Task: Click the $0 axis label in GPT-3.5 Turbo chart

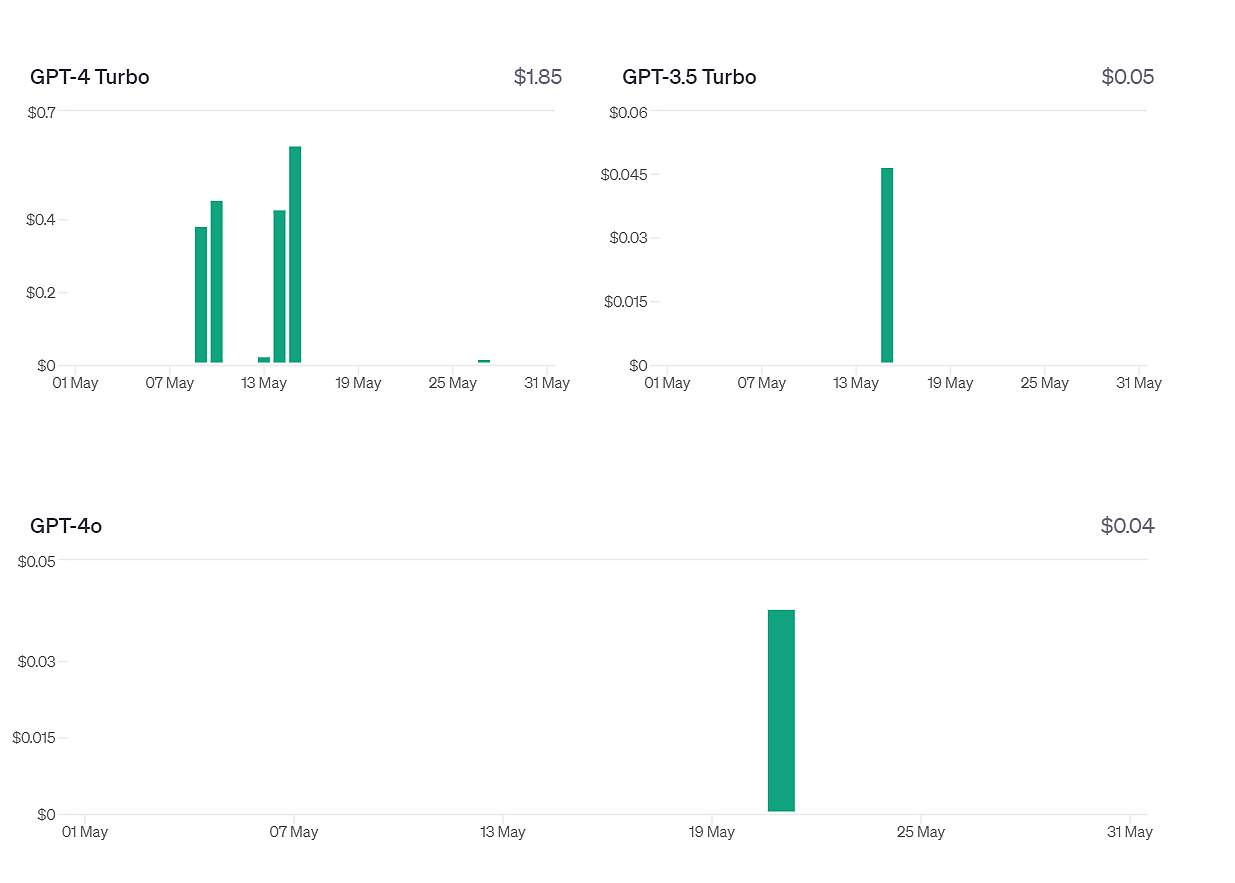Action: (640, 366)
